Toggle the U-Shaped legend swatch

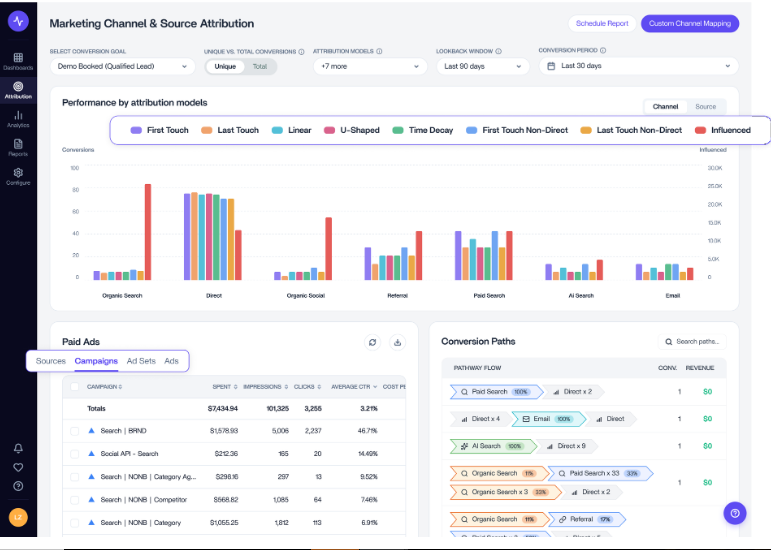[329, 130]
